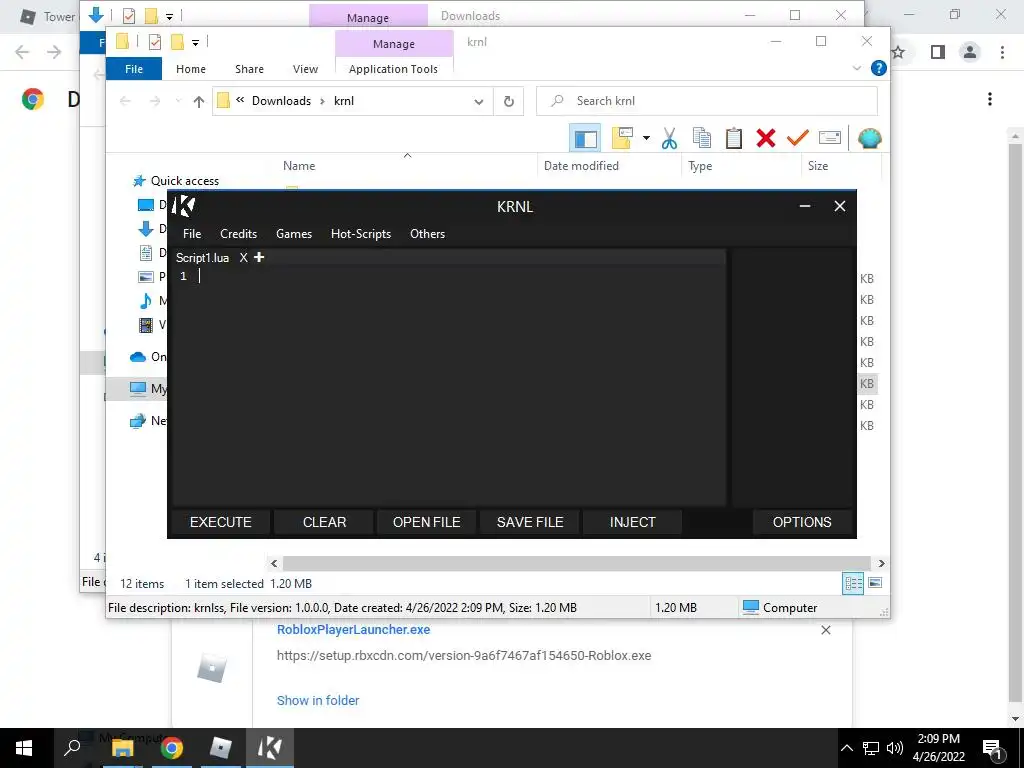This screenshot has height=768, width=1024.
Task: Go up one folder level
Action: [199, 101]
